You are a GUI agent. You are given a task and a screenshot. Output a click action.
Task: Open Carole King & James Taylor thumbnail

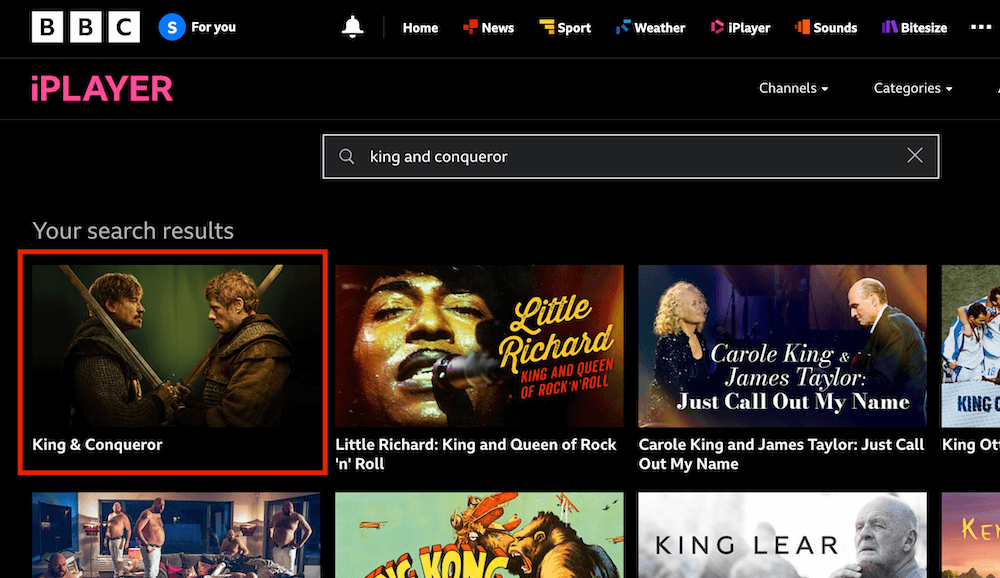click(783, 346)
